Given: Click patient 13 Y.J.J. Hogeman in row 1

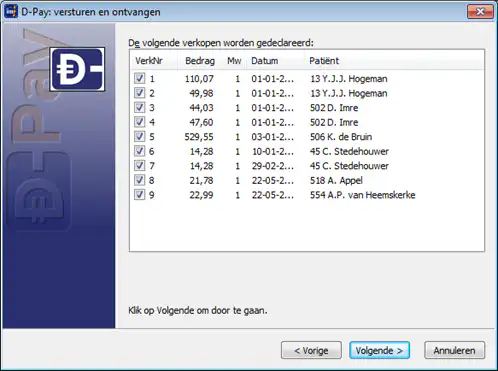Looking at the screenshot, I should pos(349,79).
